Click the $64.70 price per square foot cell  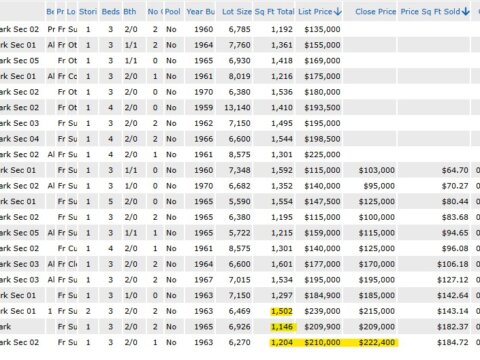pos(455,170)
